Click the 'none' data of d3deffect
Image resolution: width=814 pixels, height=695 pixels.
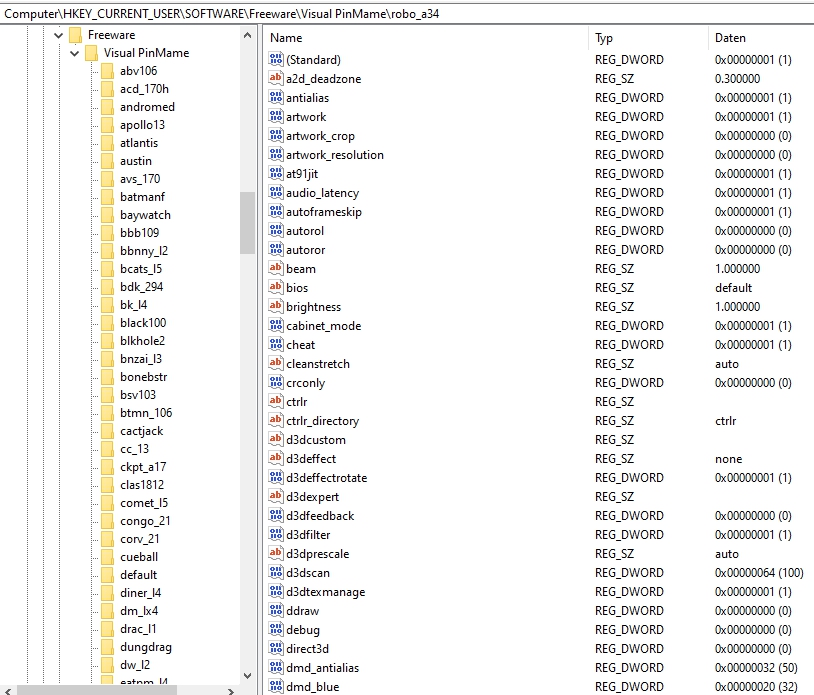[x=728, y=459]
